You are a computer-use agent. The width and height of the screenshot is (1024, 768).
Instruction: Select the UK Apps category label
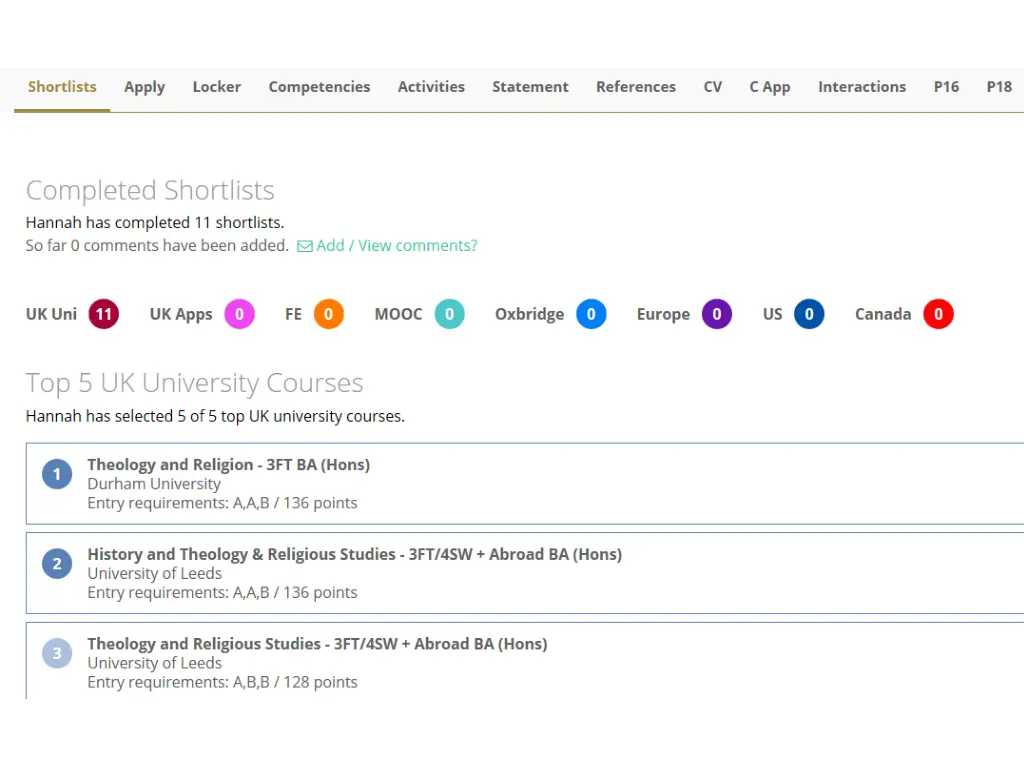181,315
